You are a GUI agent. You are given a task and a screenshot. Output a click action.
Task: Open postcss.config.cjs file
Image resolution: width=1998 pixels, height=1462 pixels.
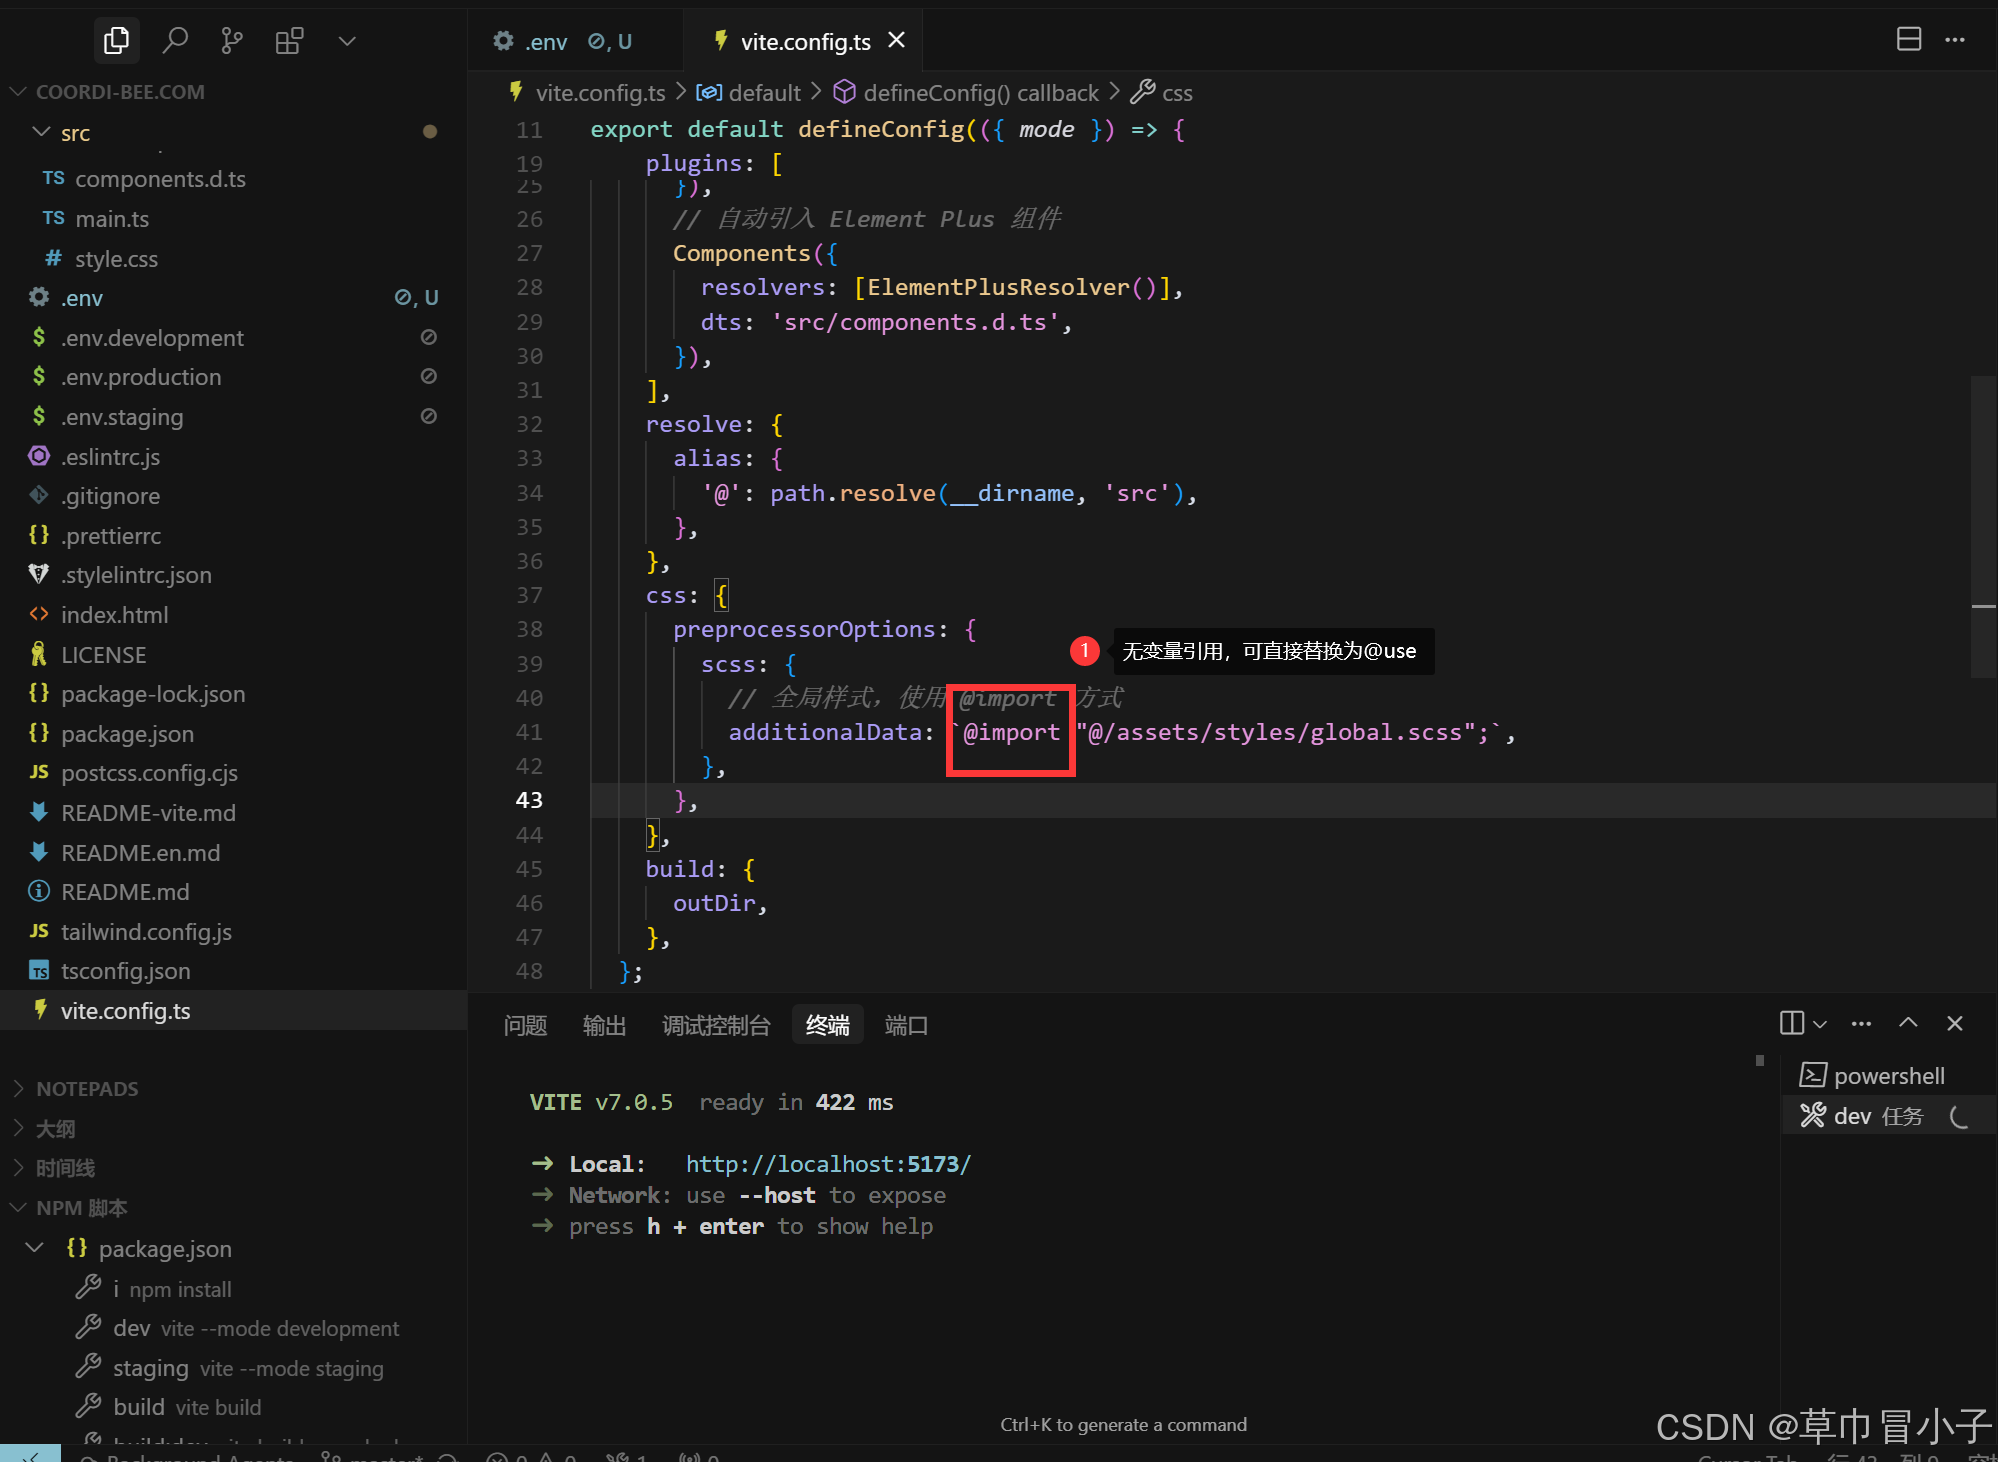click(234, 773)
